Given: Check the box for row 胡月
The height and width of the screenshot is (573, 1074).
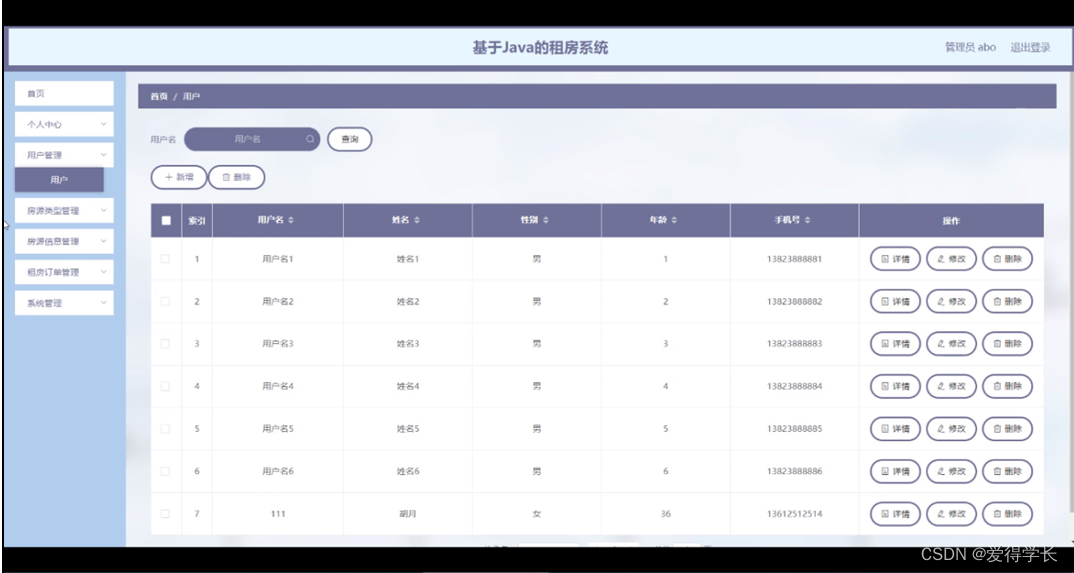Looking at the screenshot, I should point(165,513).
